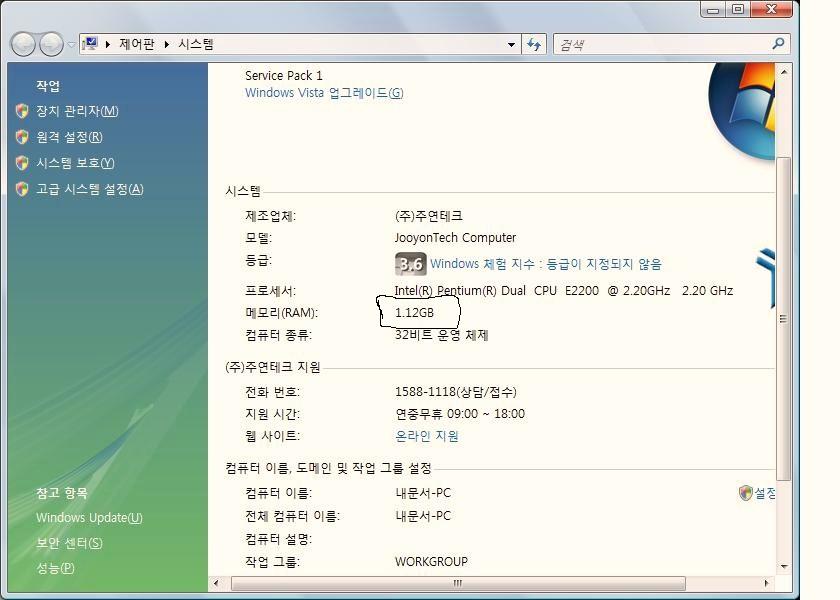Close the 시스템 window

coord(771,9)
